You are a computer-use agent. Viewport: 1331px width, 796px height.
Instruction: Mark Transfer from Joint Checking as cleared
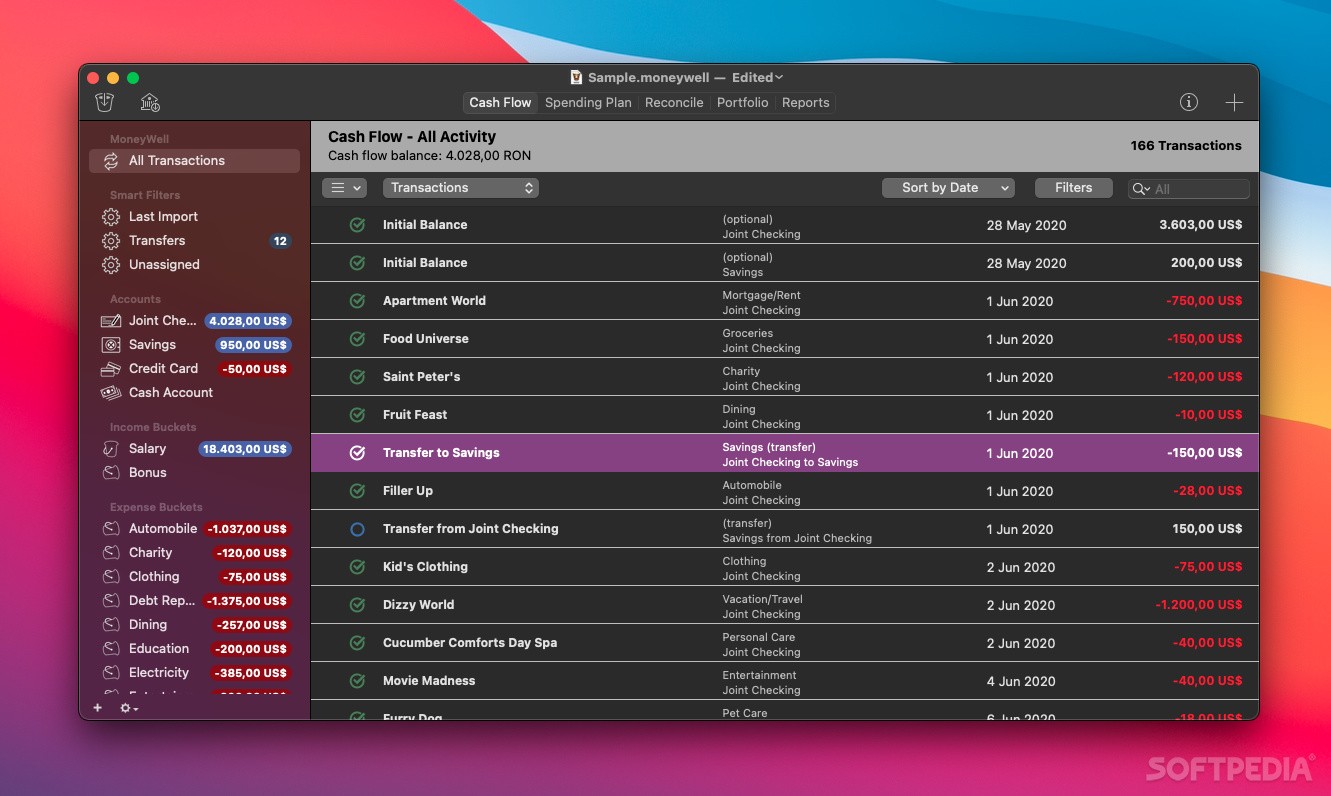coord(357,529)
